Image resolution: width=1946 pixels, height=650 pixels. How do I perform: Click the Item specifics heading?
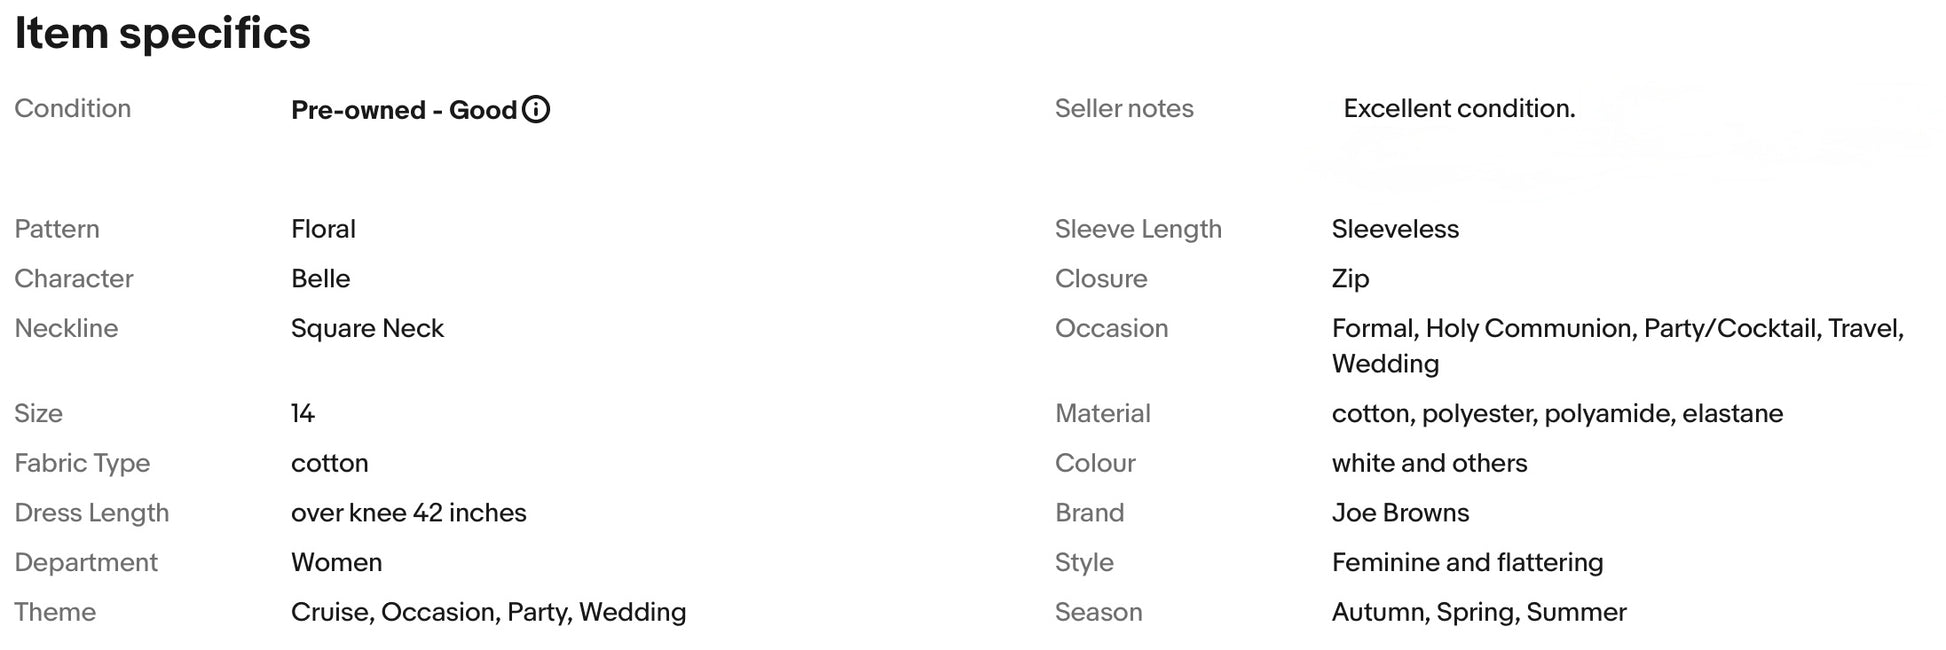point(162,33)
